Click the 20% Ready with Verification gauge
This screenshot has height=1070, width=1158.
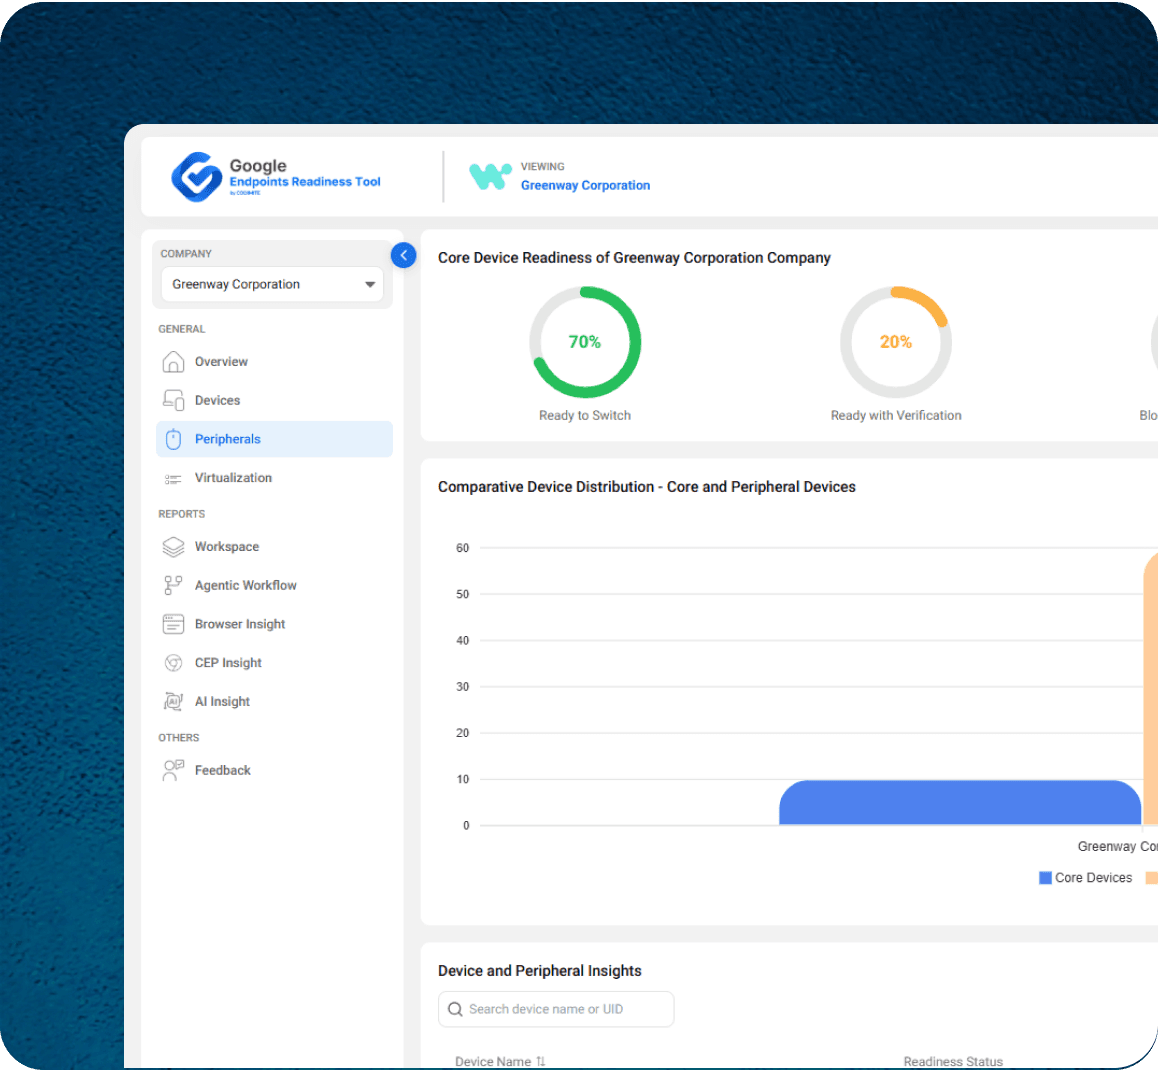pyautogui.click(x=896, y=342)
